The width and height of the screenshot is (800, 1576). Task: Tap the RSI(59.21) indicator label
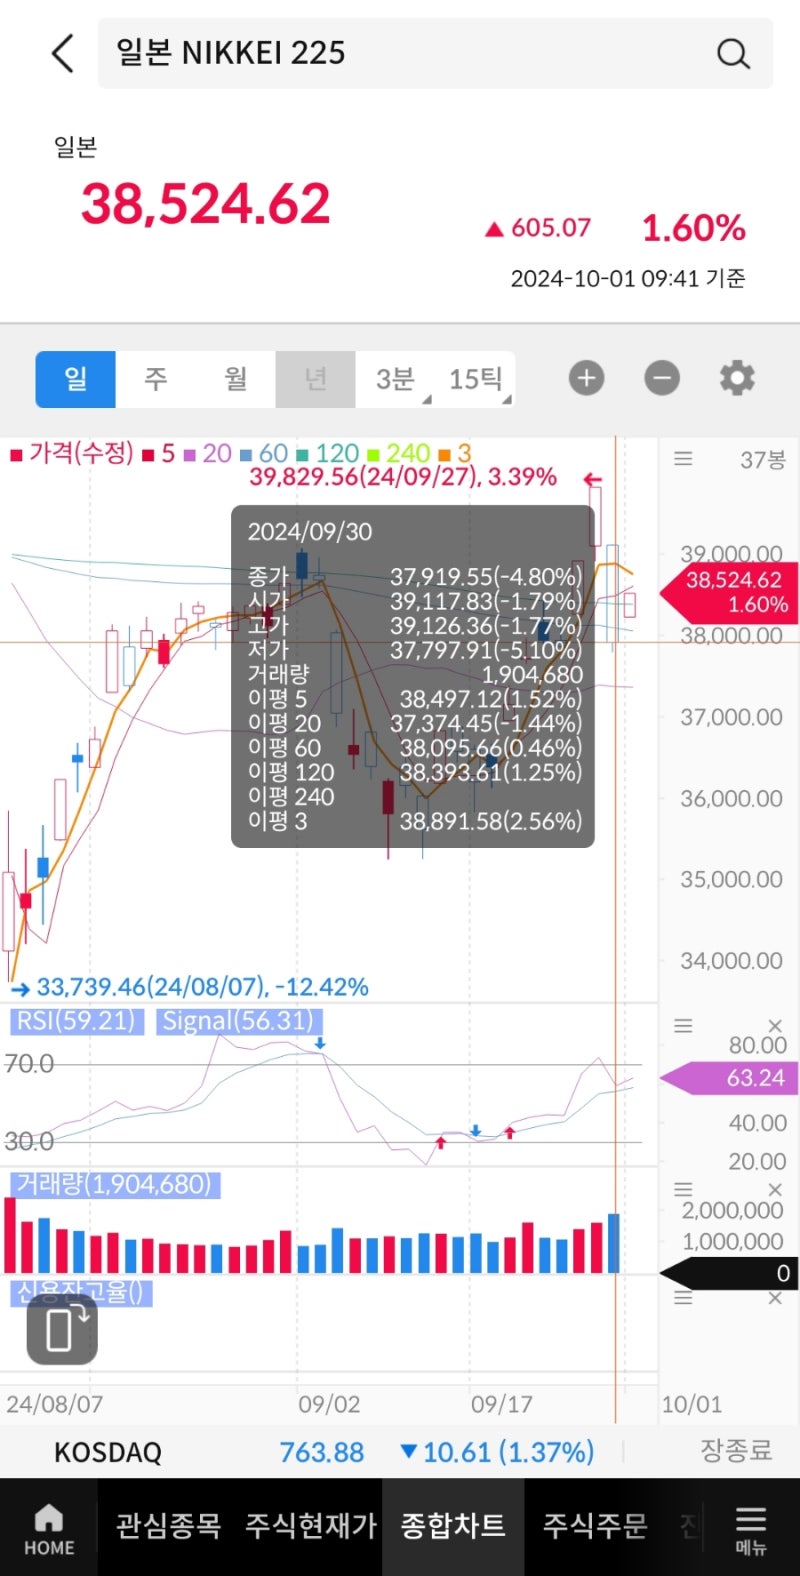[x=76, y=1021]
